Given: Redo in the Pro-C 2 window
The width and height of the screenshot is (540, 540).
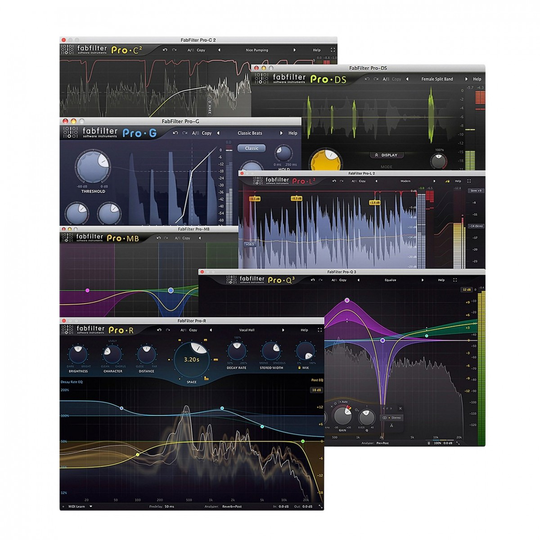Looking at the screenshot, I should click(x=174, y=50).
